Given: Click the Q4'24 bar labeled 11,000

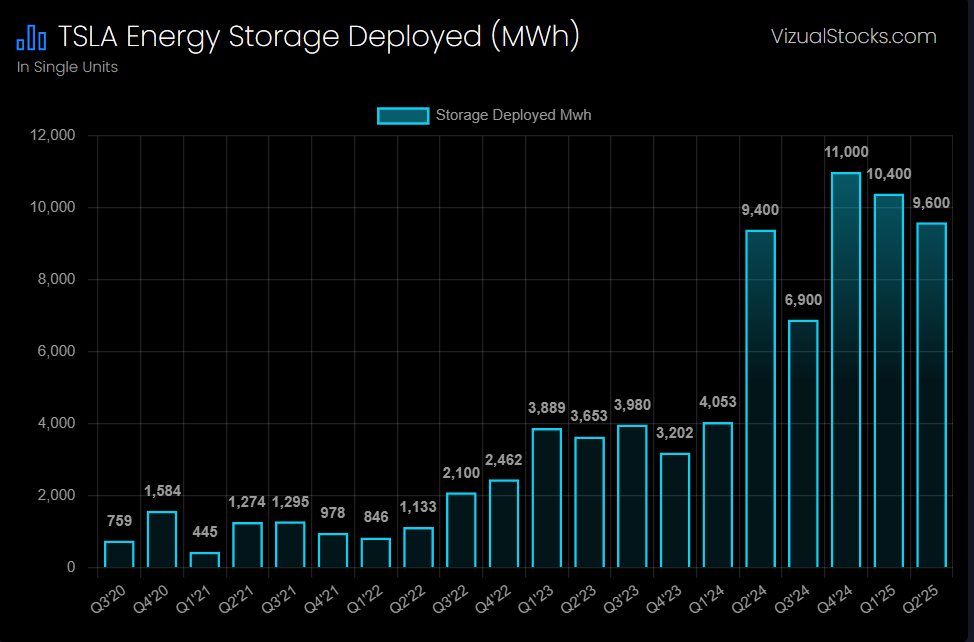Looking at the screenshot, I should coord(846,370).
